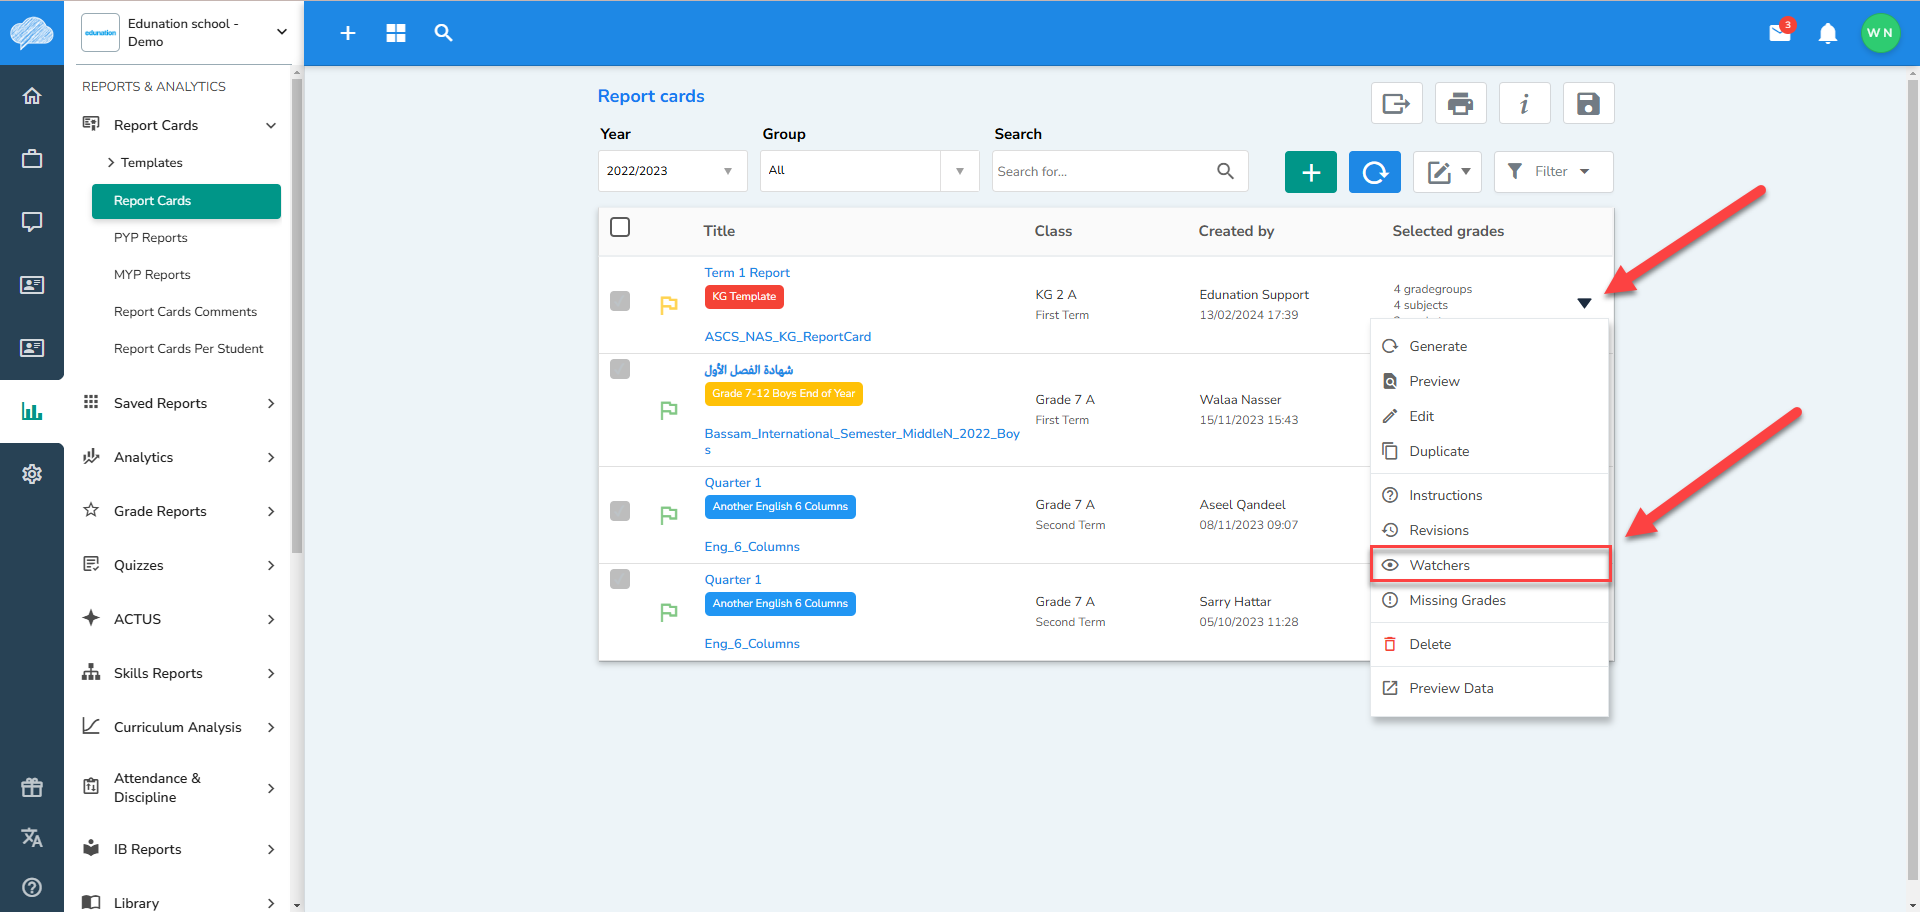Open the gift icon in left rail
Image resolution: width=1920 pixels, height=912 pixels.
(x=32, y=787)
